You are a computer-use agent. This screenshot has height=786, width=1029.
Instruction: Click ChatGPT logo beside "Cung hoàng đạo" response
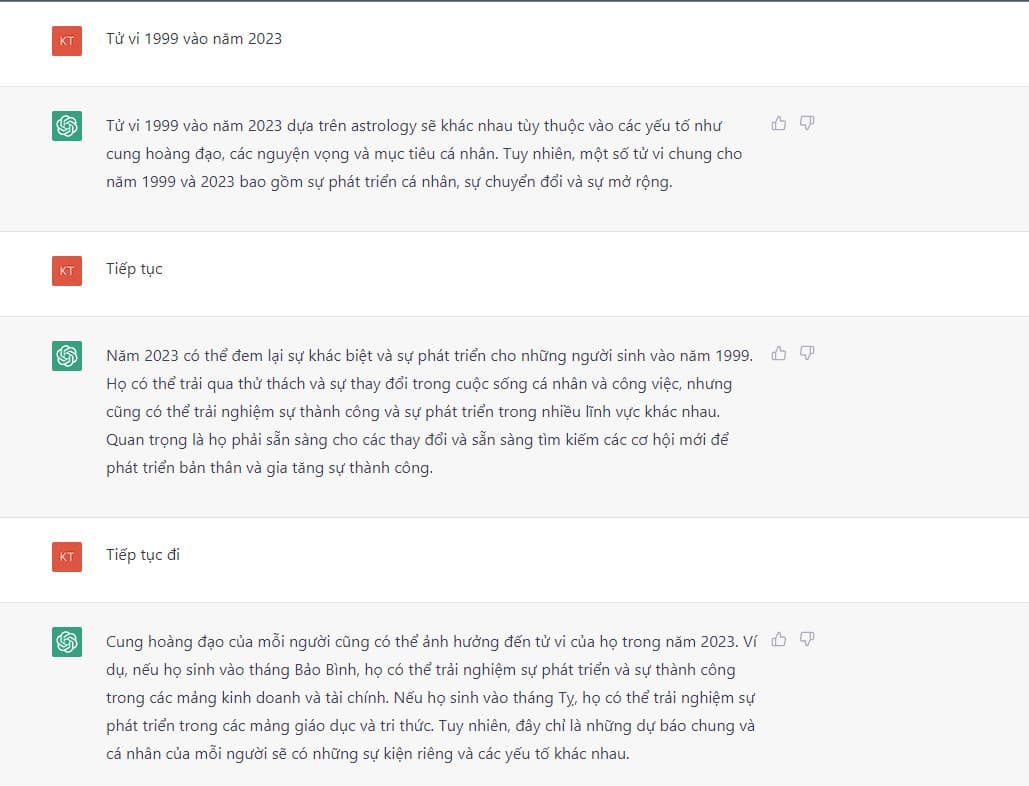point(67,641)
